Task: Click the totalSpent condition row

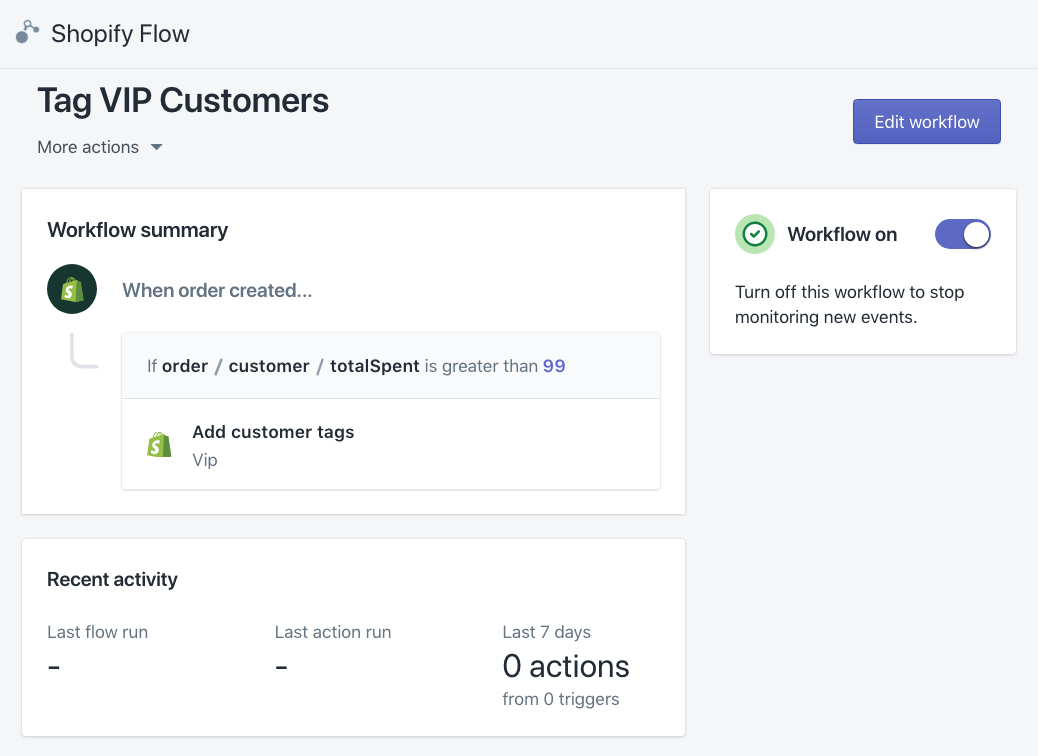Action: pyautogui.click(x=391, y=366)
